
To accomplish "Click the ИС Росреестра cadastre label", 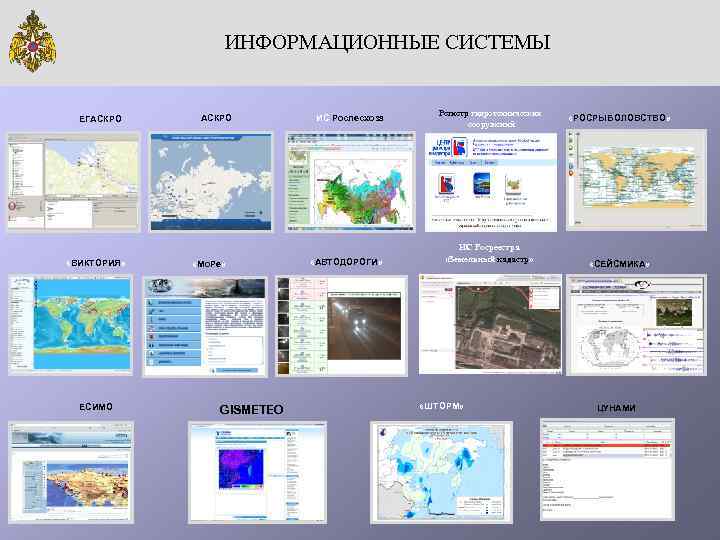I will click(x=489, y=253).
